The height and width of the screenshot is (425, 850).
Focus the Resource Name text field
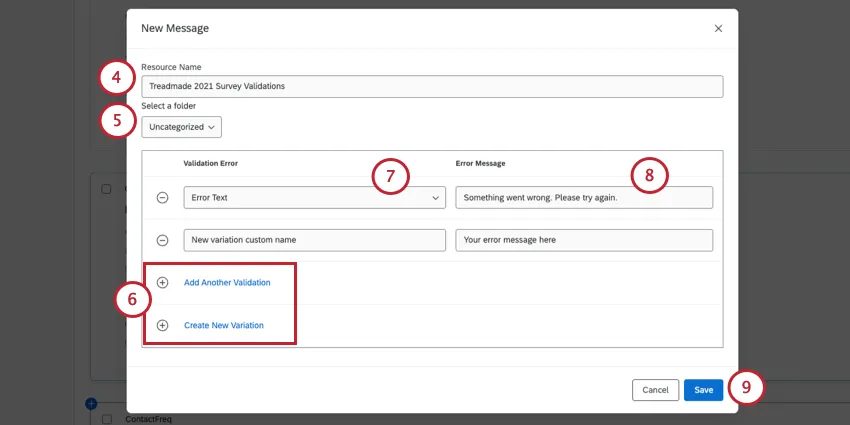(x=431, y=86)
